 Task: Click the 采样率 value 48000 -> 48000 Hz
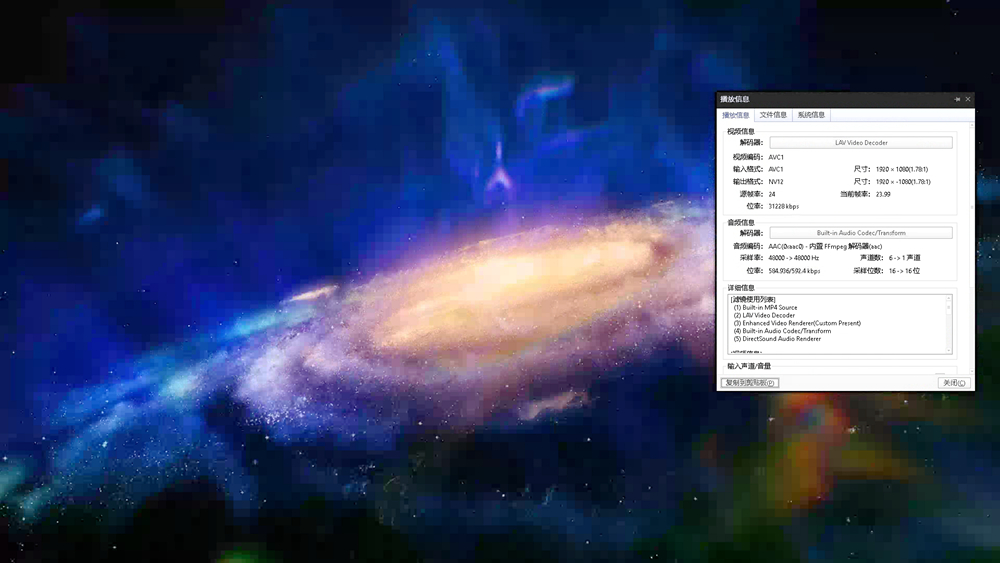tap(793, 258)
